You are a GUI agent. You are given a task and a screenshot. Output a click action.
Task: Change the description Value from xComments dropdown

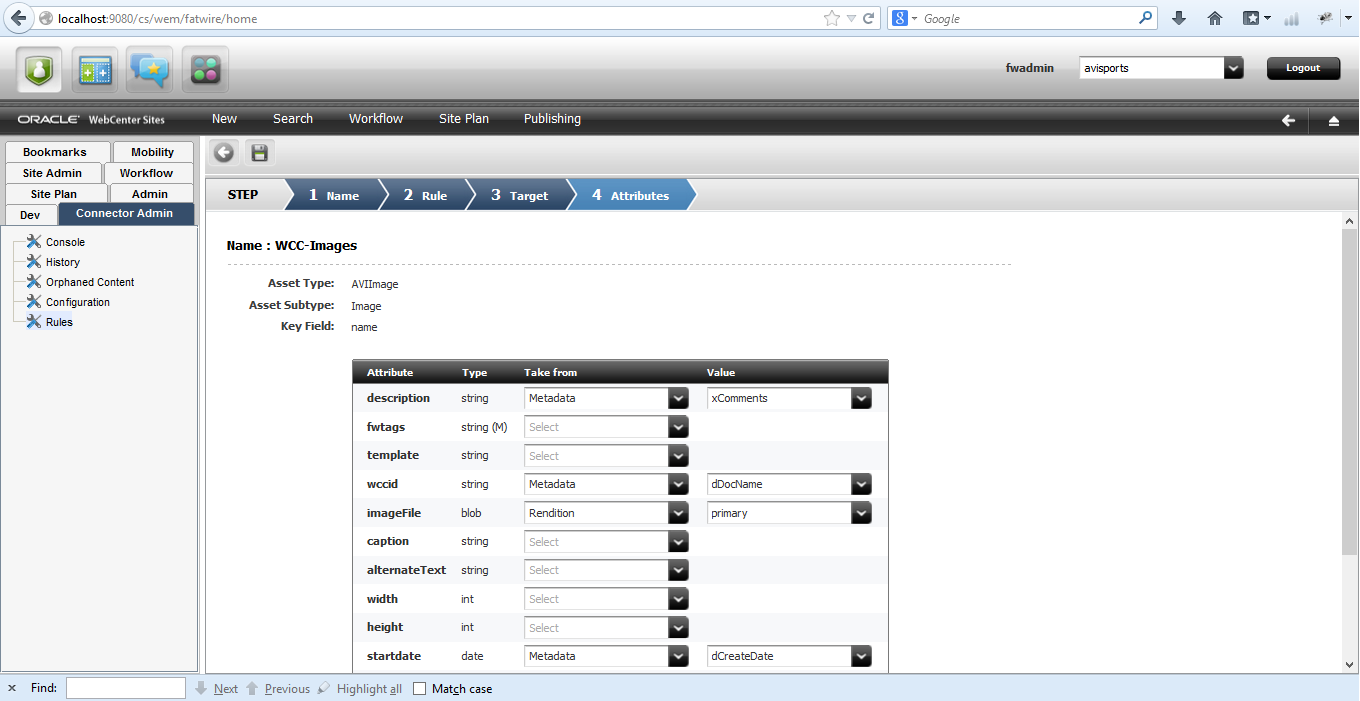coord(860,398)
